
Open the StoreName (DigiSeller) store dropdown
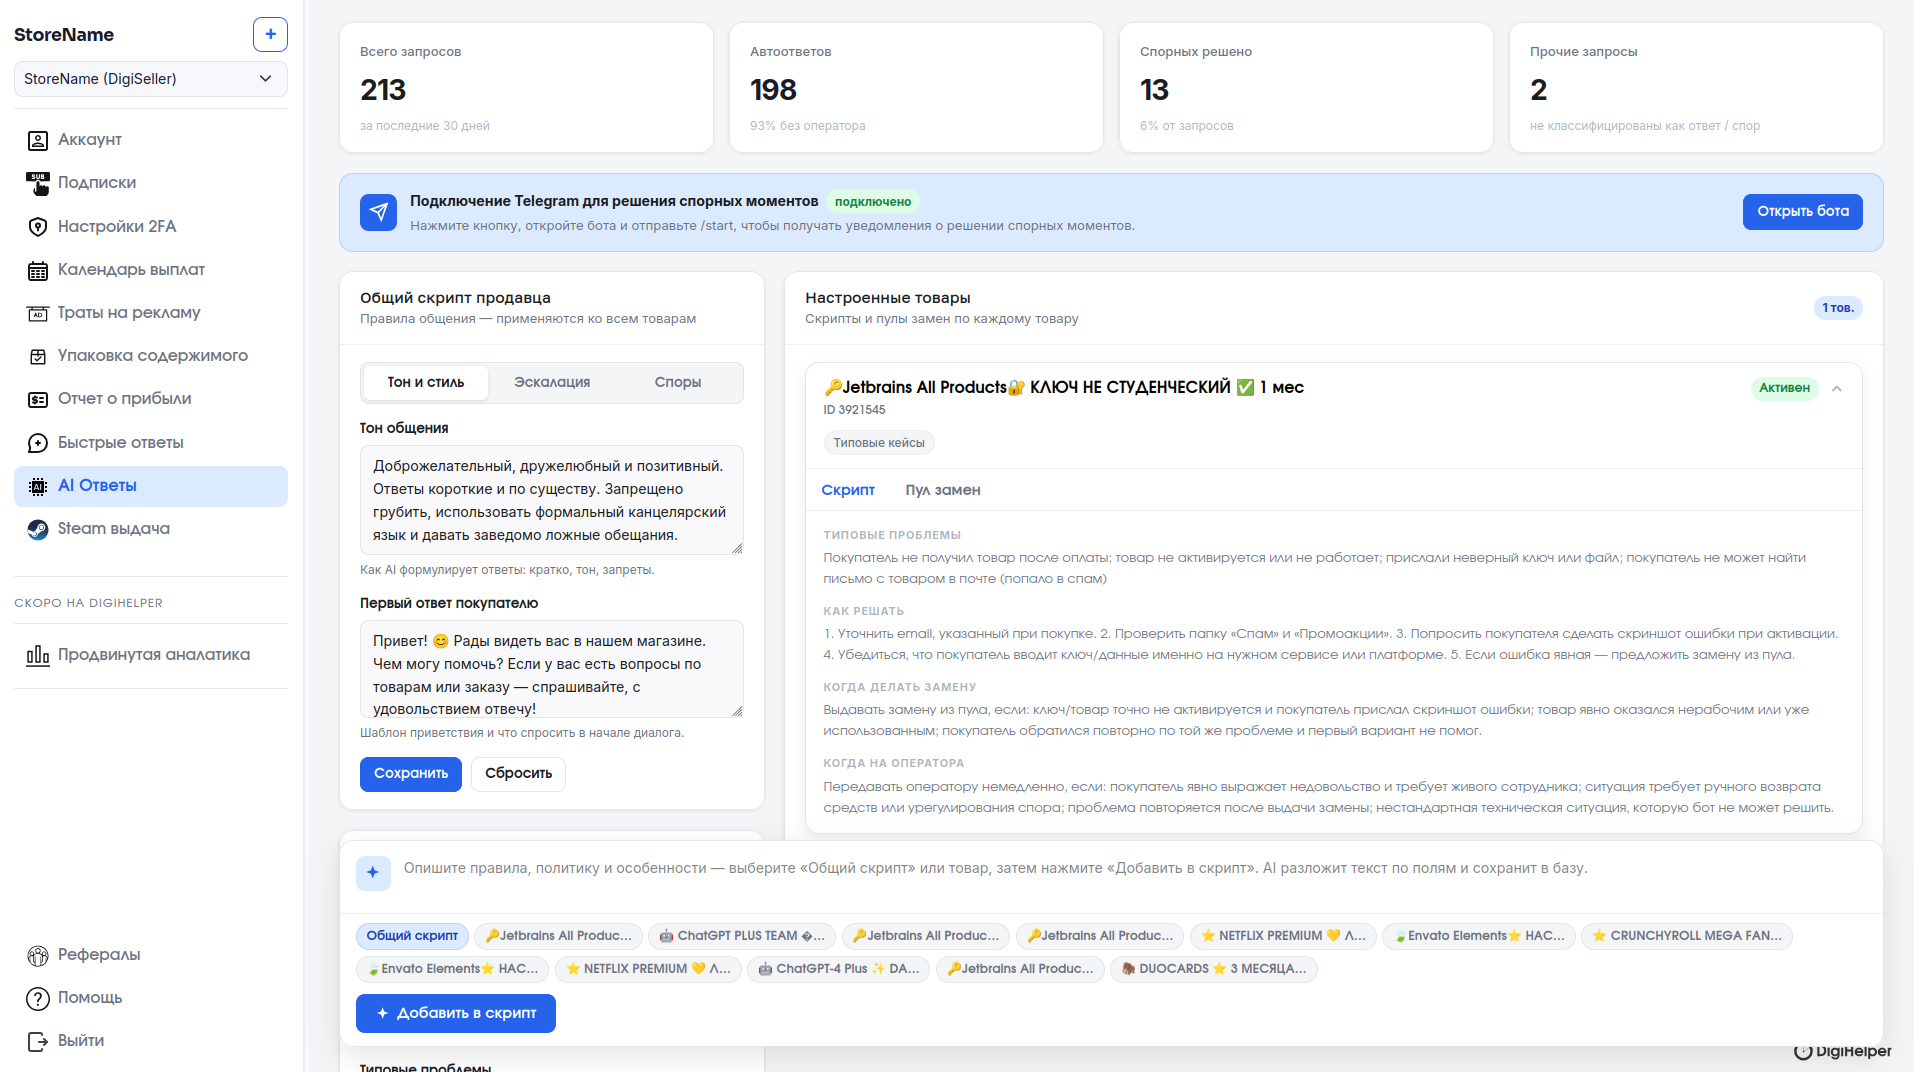coord(150,79)
